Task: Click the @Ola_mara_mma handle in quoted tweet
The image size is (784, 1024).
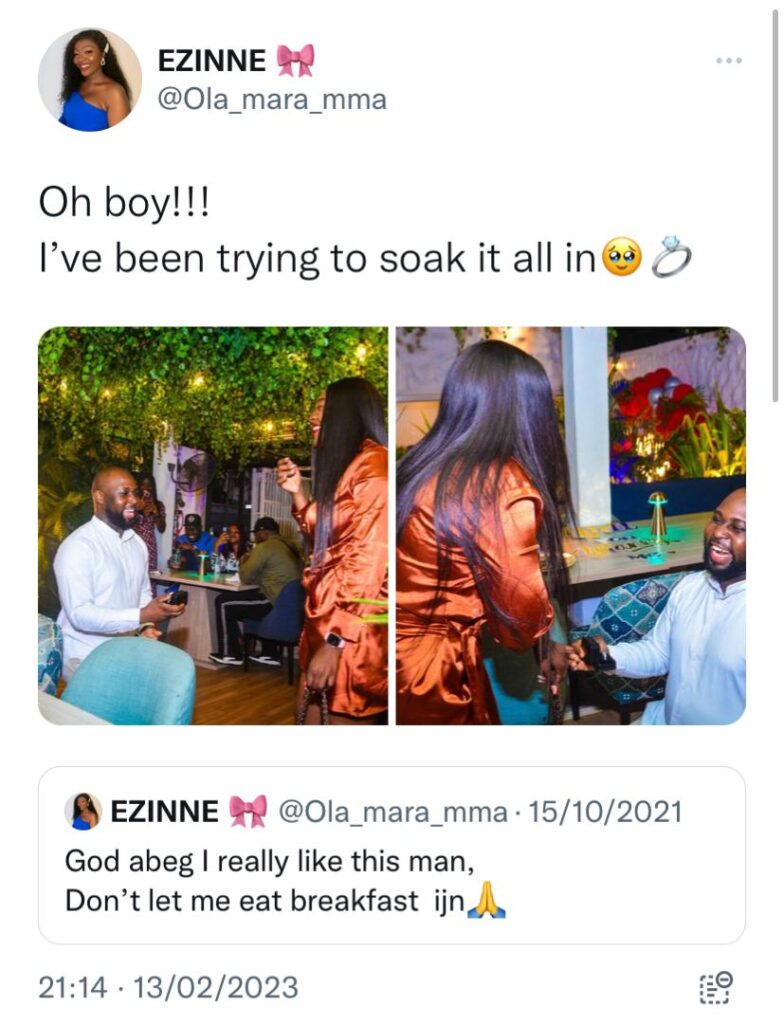Action: [x=393, y=812]
